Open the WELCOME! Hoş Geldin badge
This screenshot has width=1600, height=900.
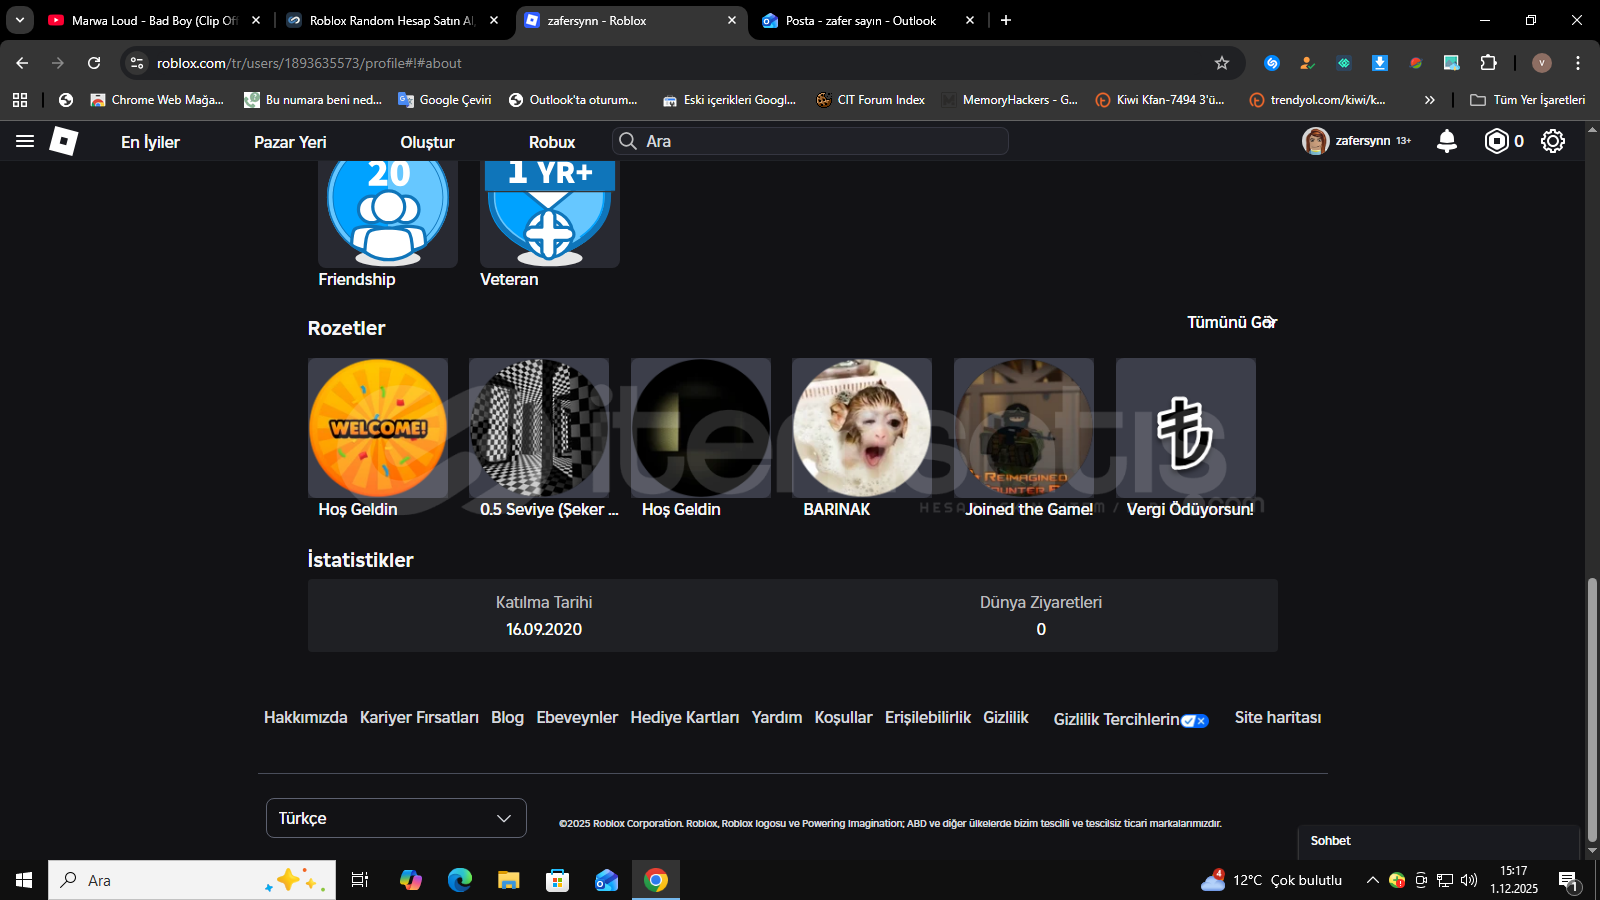click(378, 428)
